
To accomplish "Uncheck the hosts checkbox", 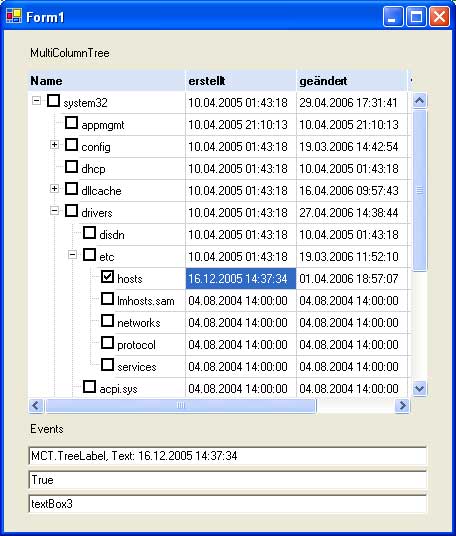I will tap(107, 277).
